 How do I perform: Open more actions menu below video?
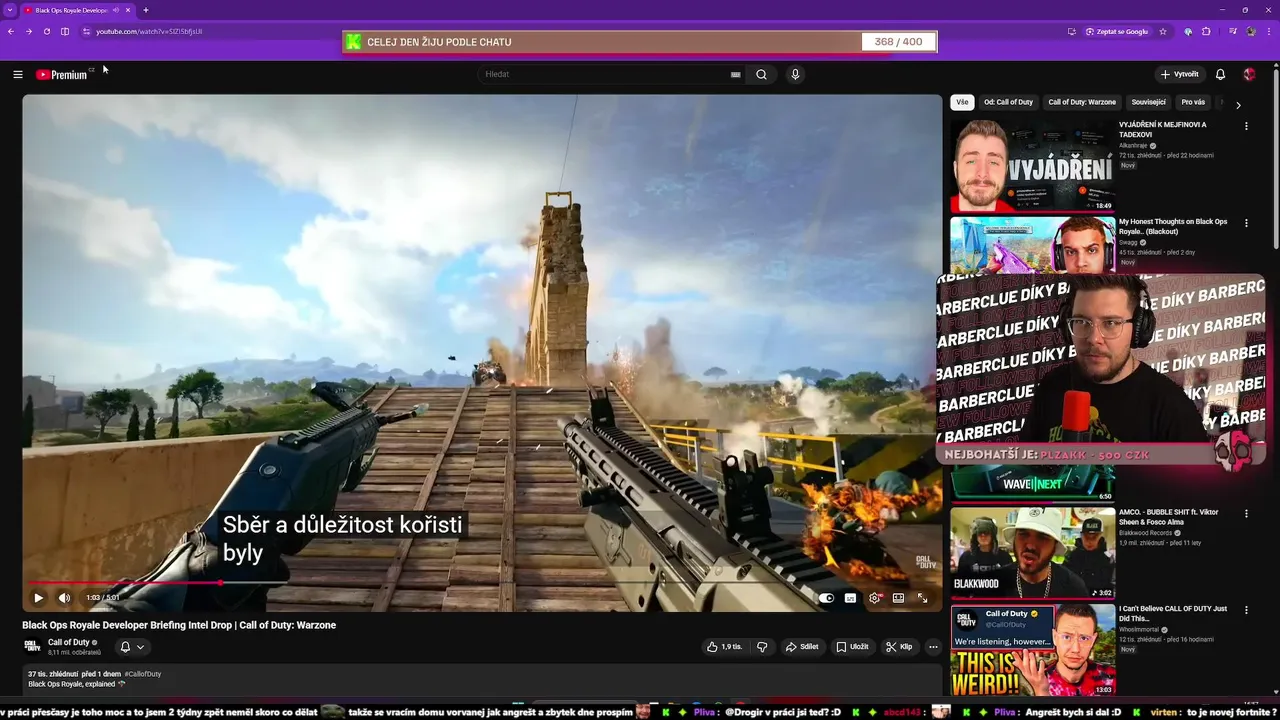[933, 647]
